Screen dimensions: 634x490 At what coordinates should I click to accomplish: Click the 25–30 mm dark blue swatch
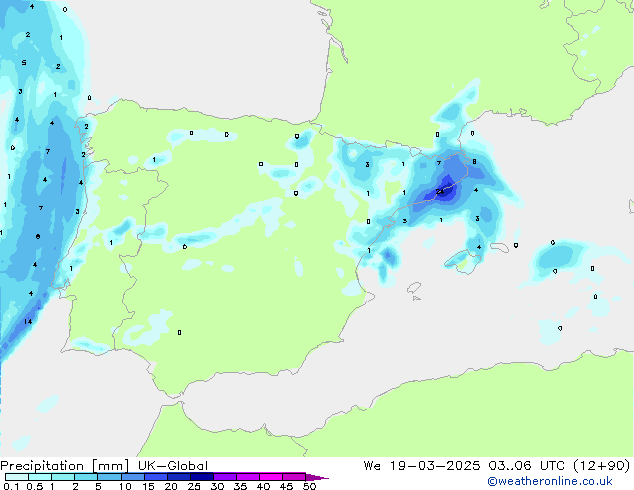tap(202, 477)
